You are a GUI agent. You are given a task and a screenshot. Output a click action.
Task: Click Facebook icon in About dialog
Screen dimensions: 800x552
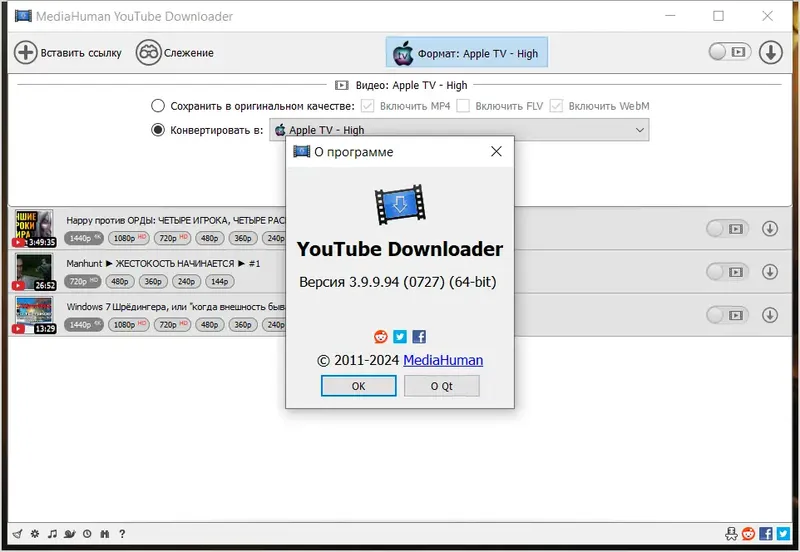pyautogui.click(x=419, y=337)
